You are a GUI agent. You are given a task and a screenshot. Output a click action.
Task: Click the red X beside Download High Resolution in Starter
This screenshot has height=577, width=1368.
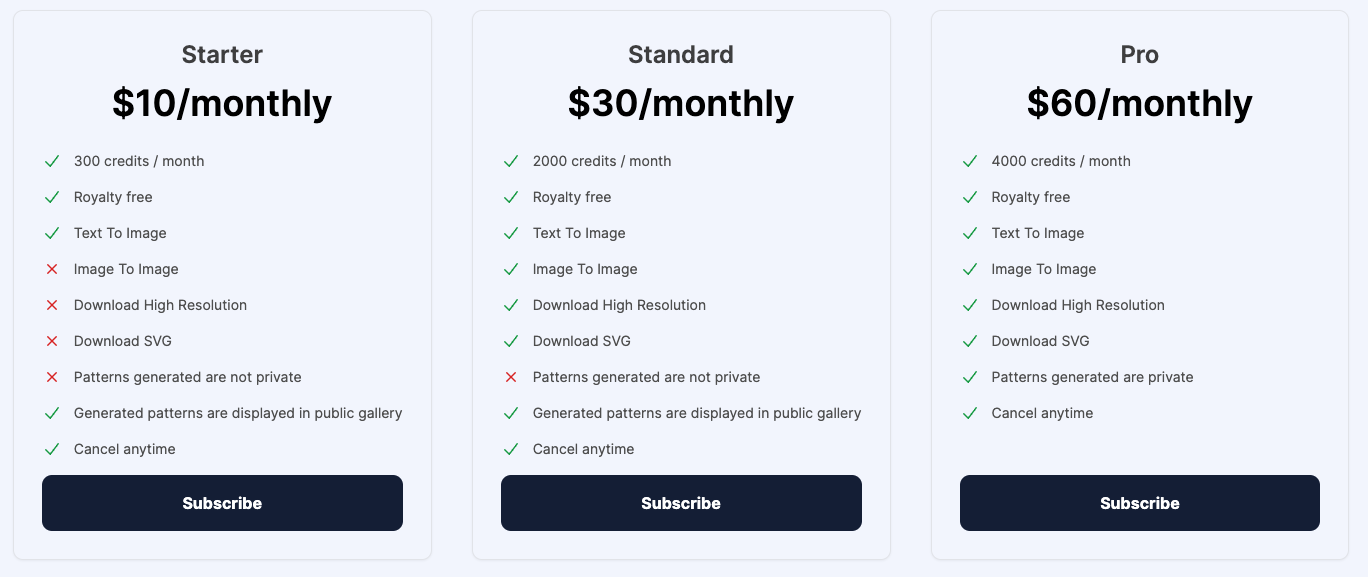(x=52, y=305)
